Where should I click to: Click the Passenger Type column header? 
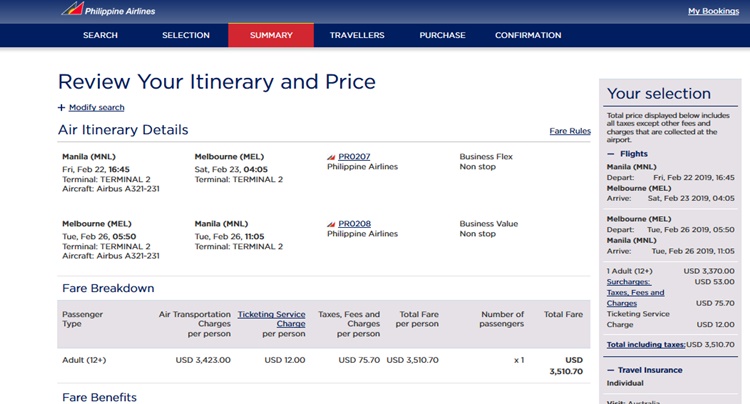82,319
